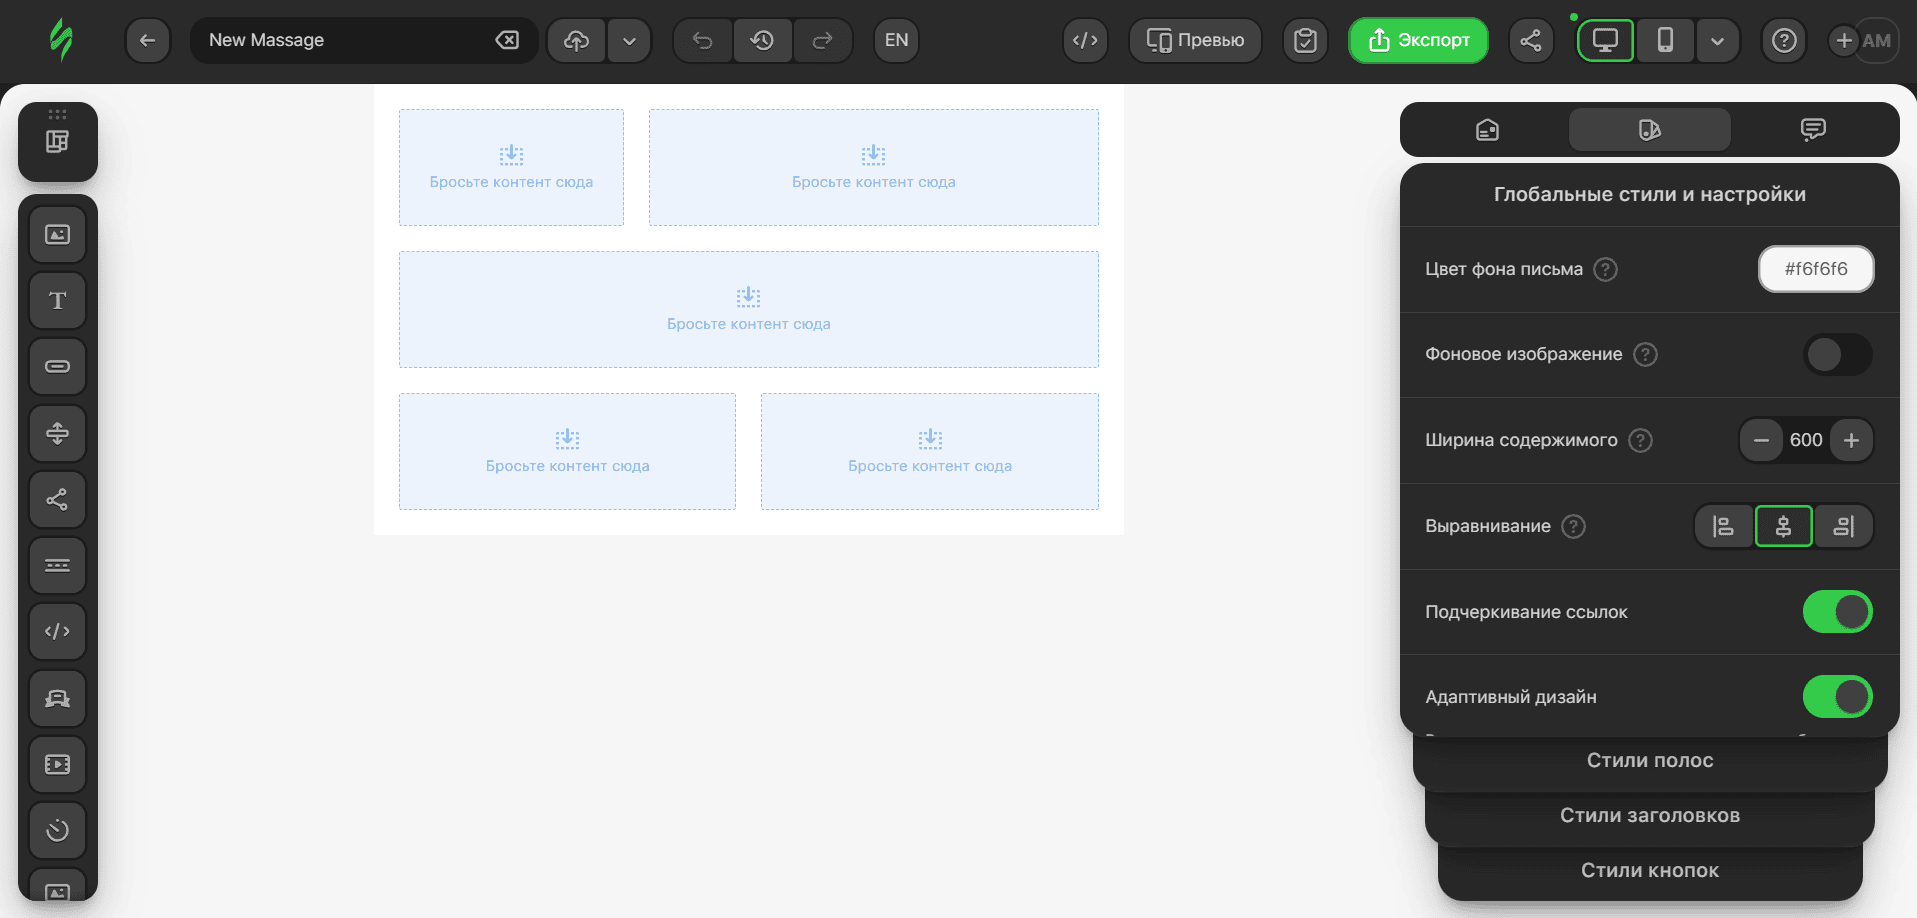This screenshot has width=1917, height=918.
Task: Select the Text block tool in sidebar
Action: tap(58, 301)
